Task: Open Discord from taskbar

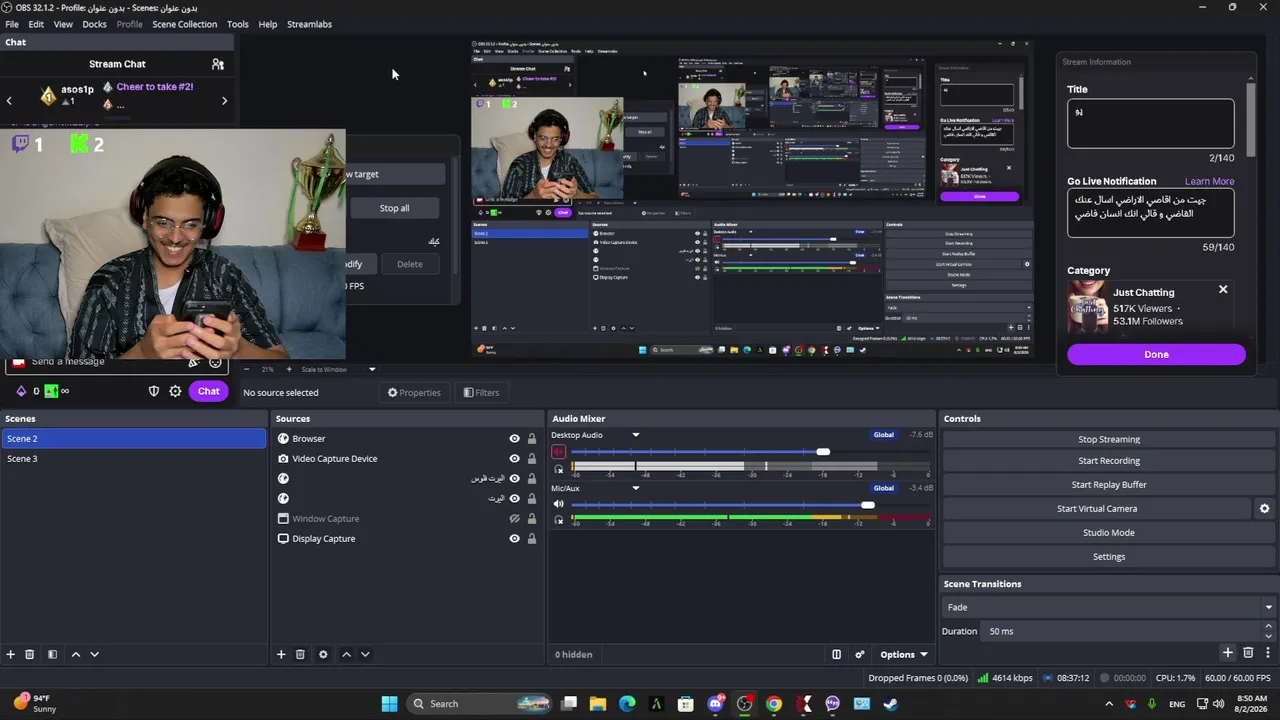Action: point(715,704)
